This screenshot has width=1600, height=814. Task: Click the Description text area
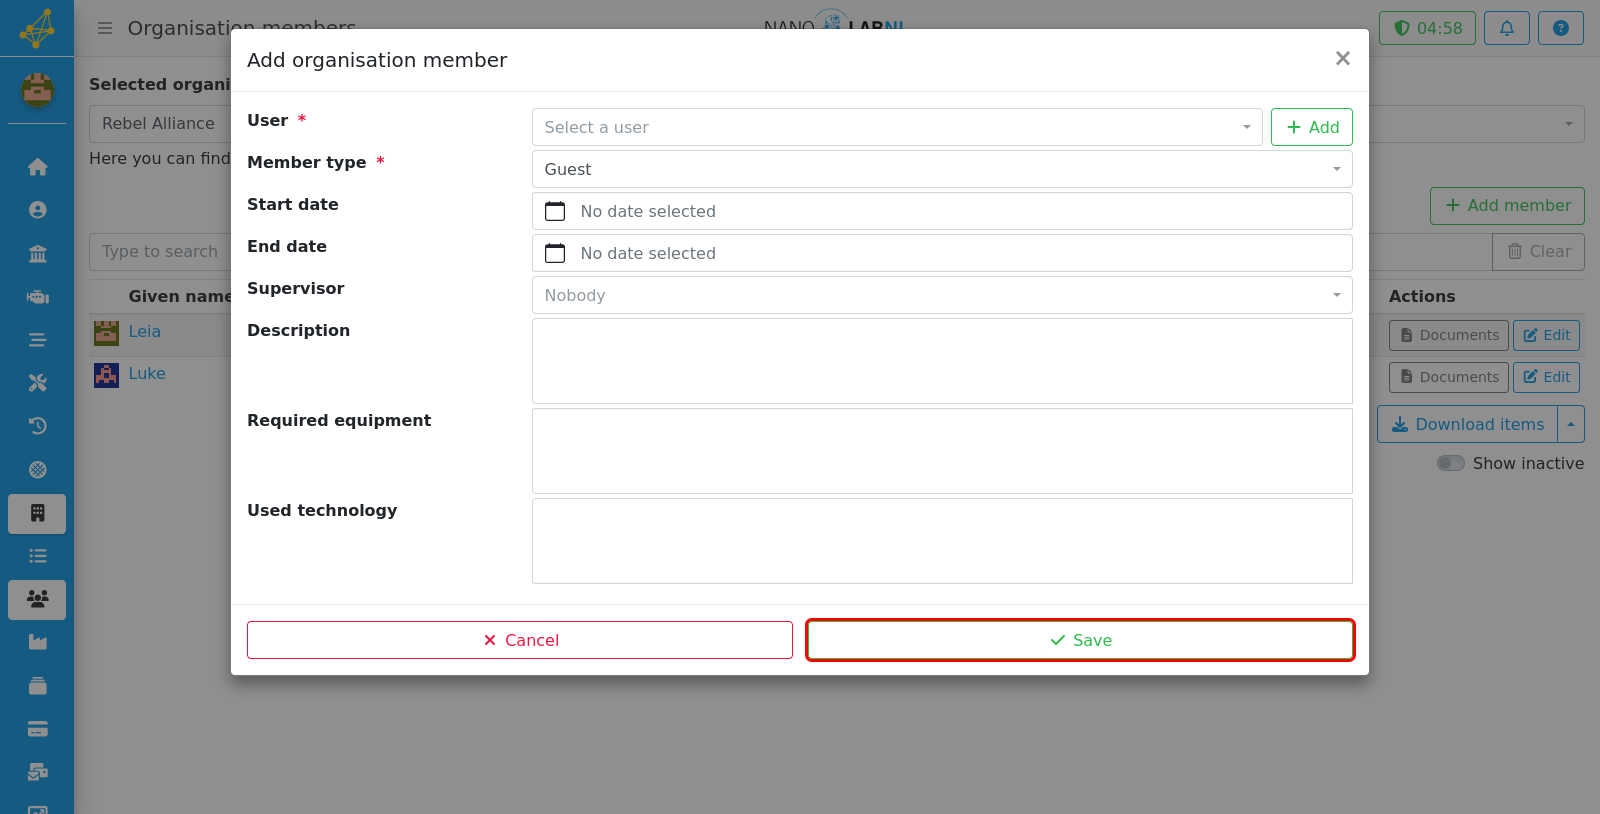tap(942, 361)
